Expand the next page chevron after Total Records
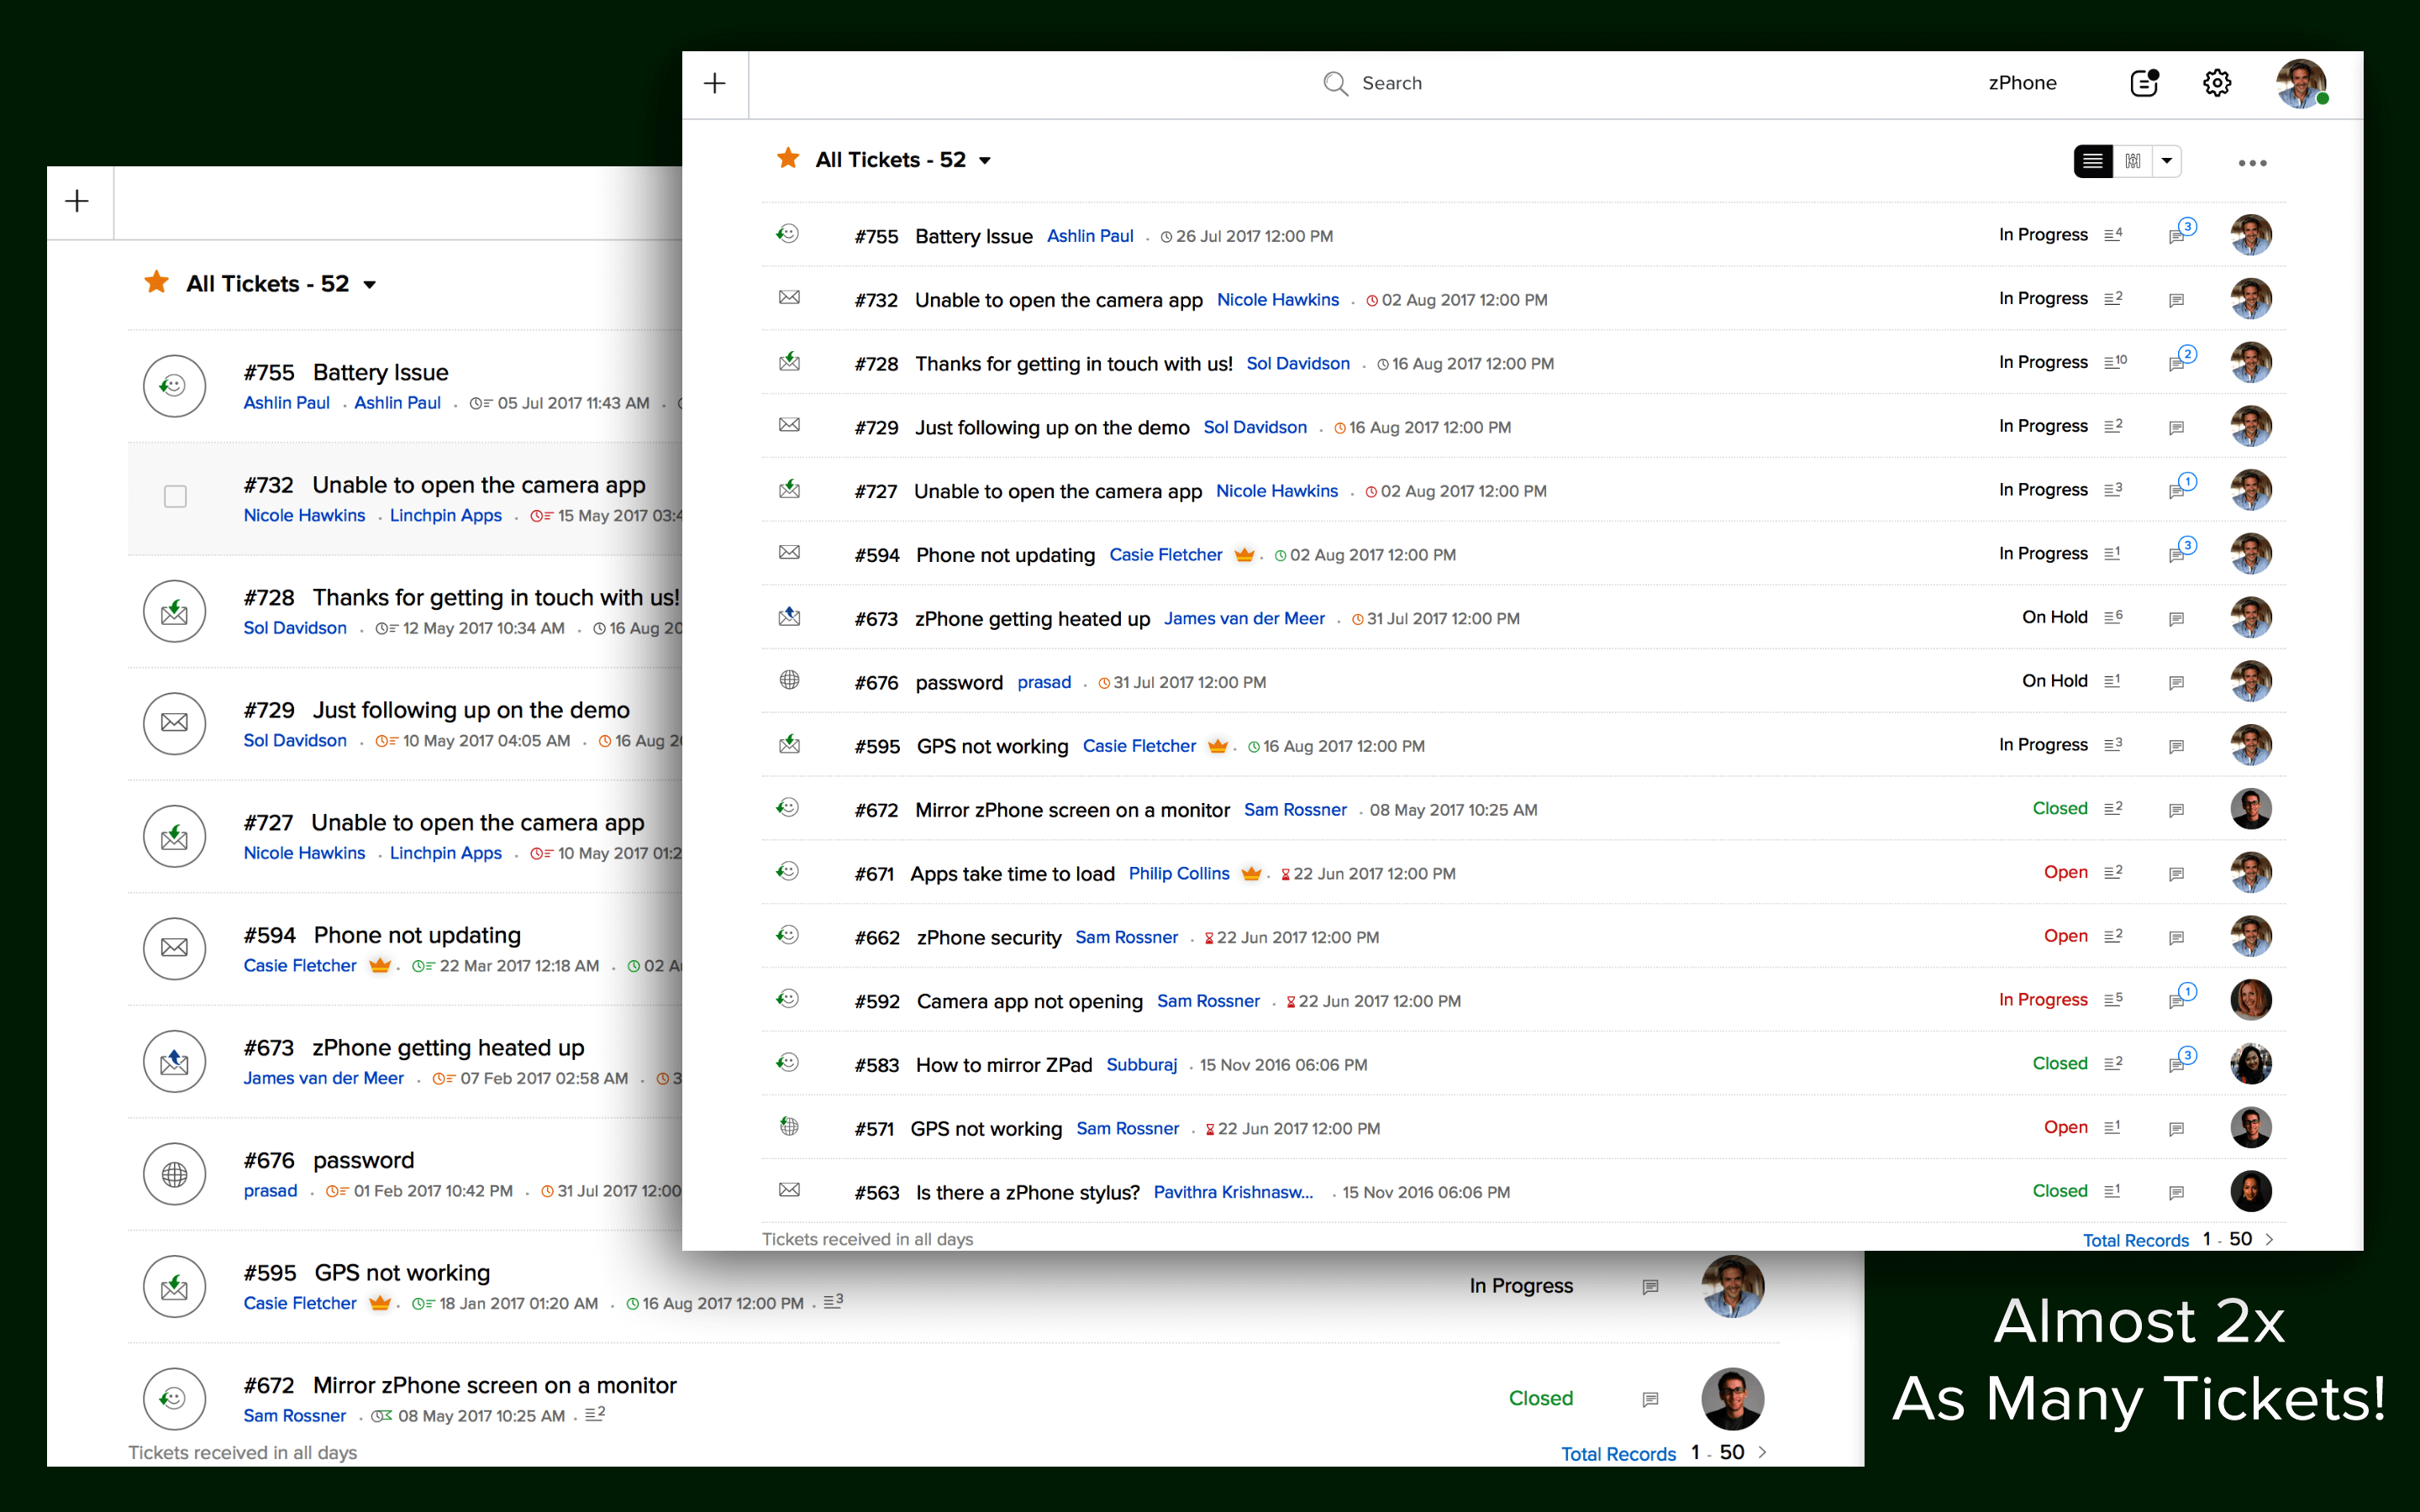The image size is (2420, 1512). (x=2271, y=1240)
